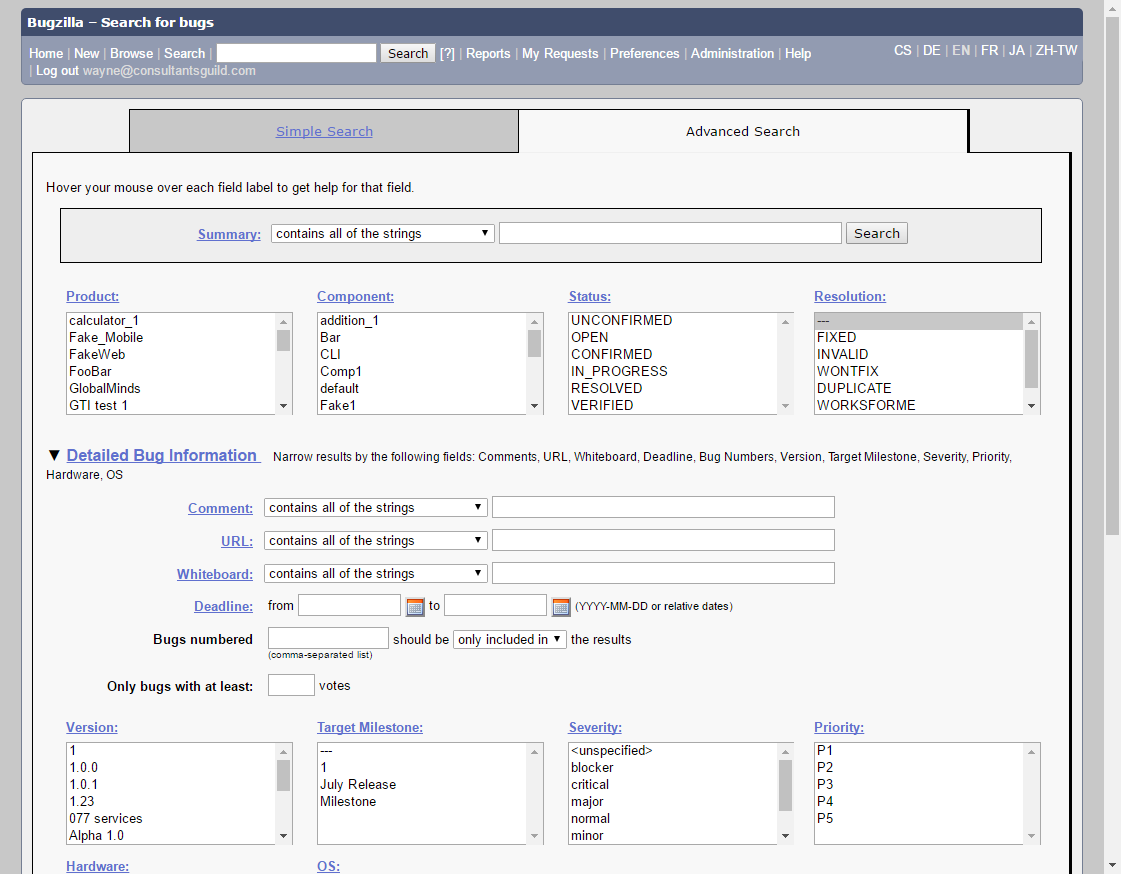Screen dimensions: 1121x874
Task: Click the votes number input field
Action: tap(291, 686)
